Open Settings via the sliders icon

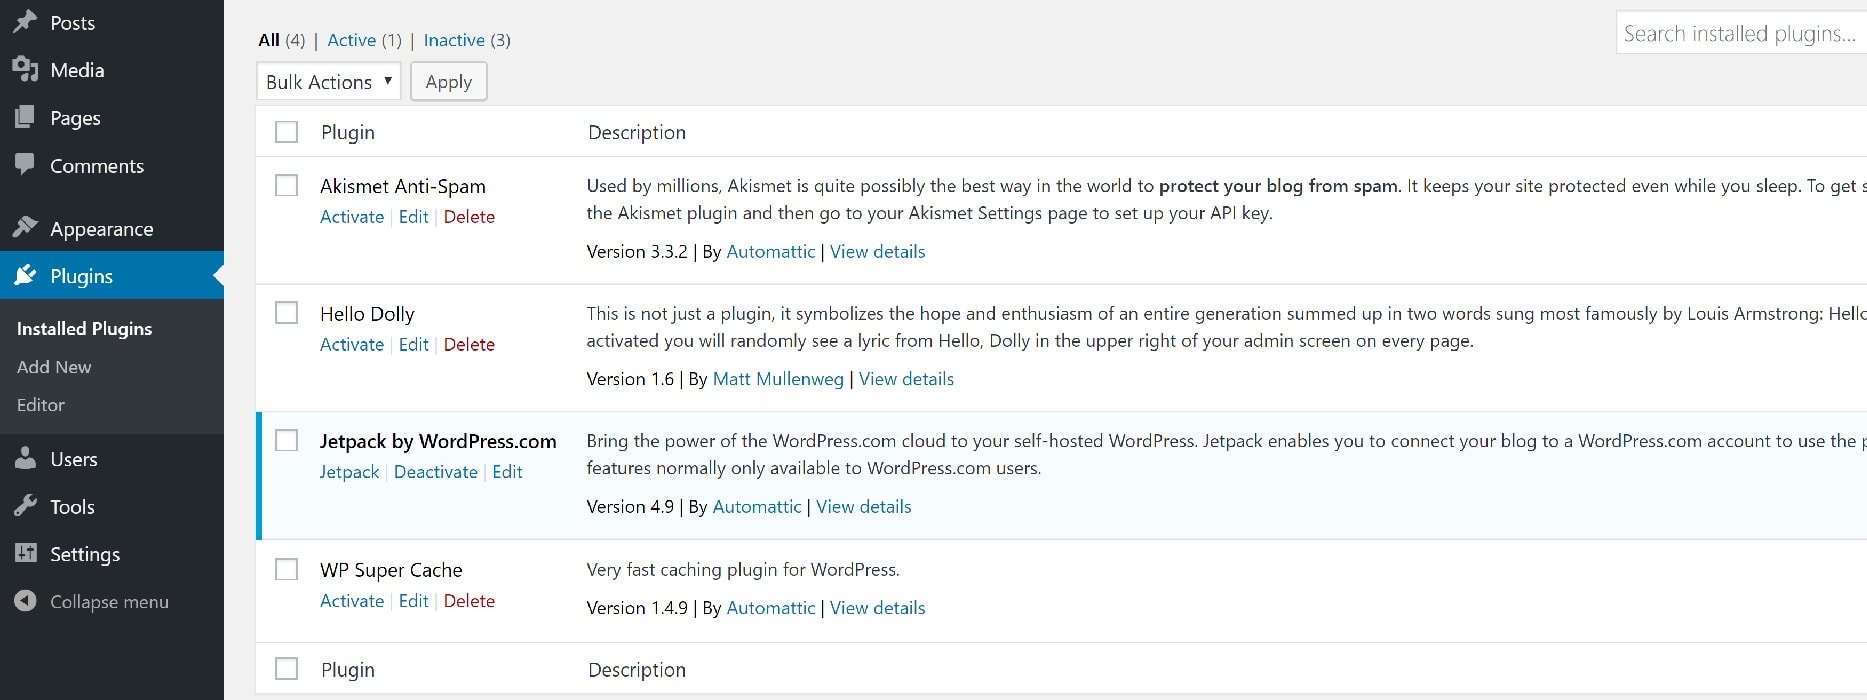pos(24,553)
